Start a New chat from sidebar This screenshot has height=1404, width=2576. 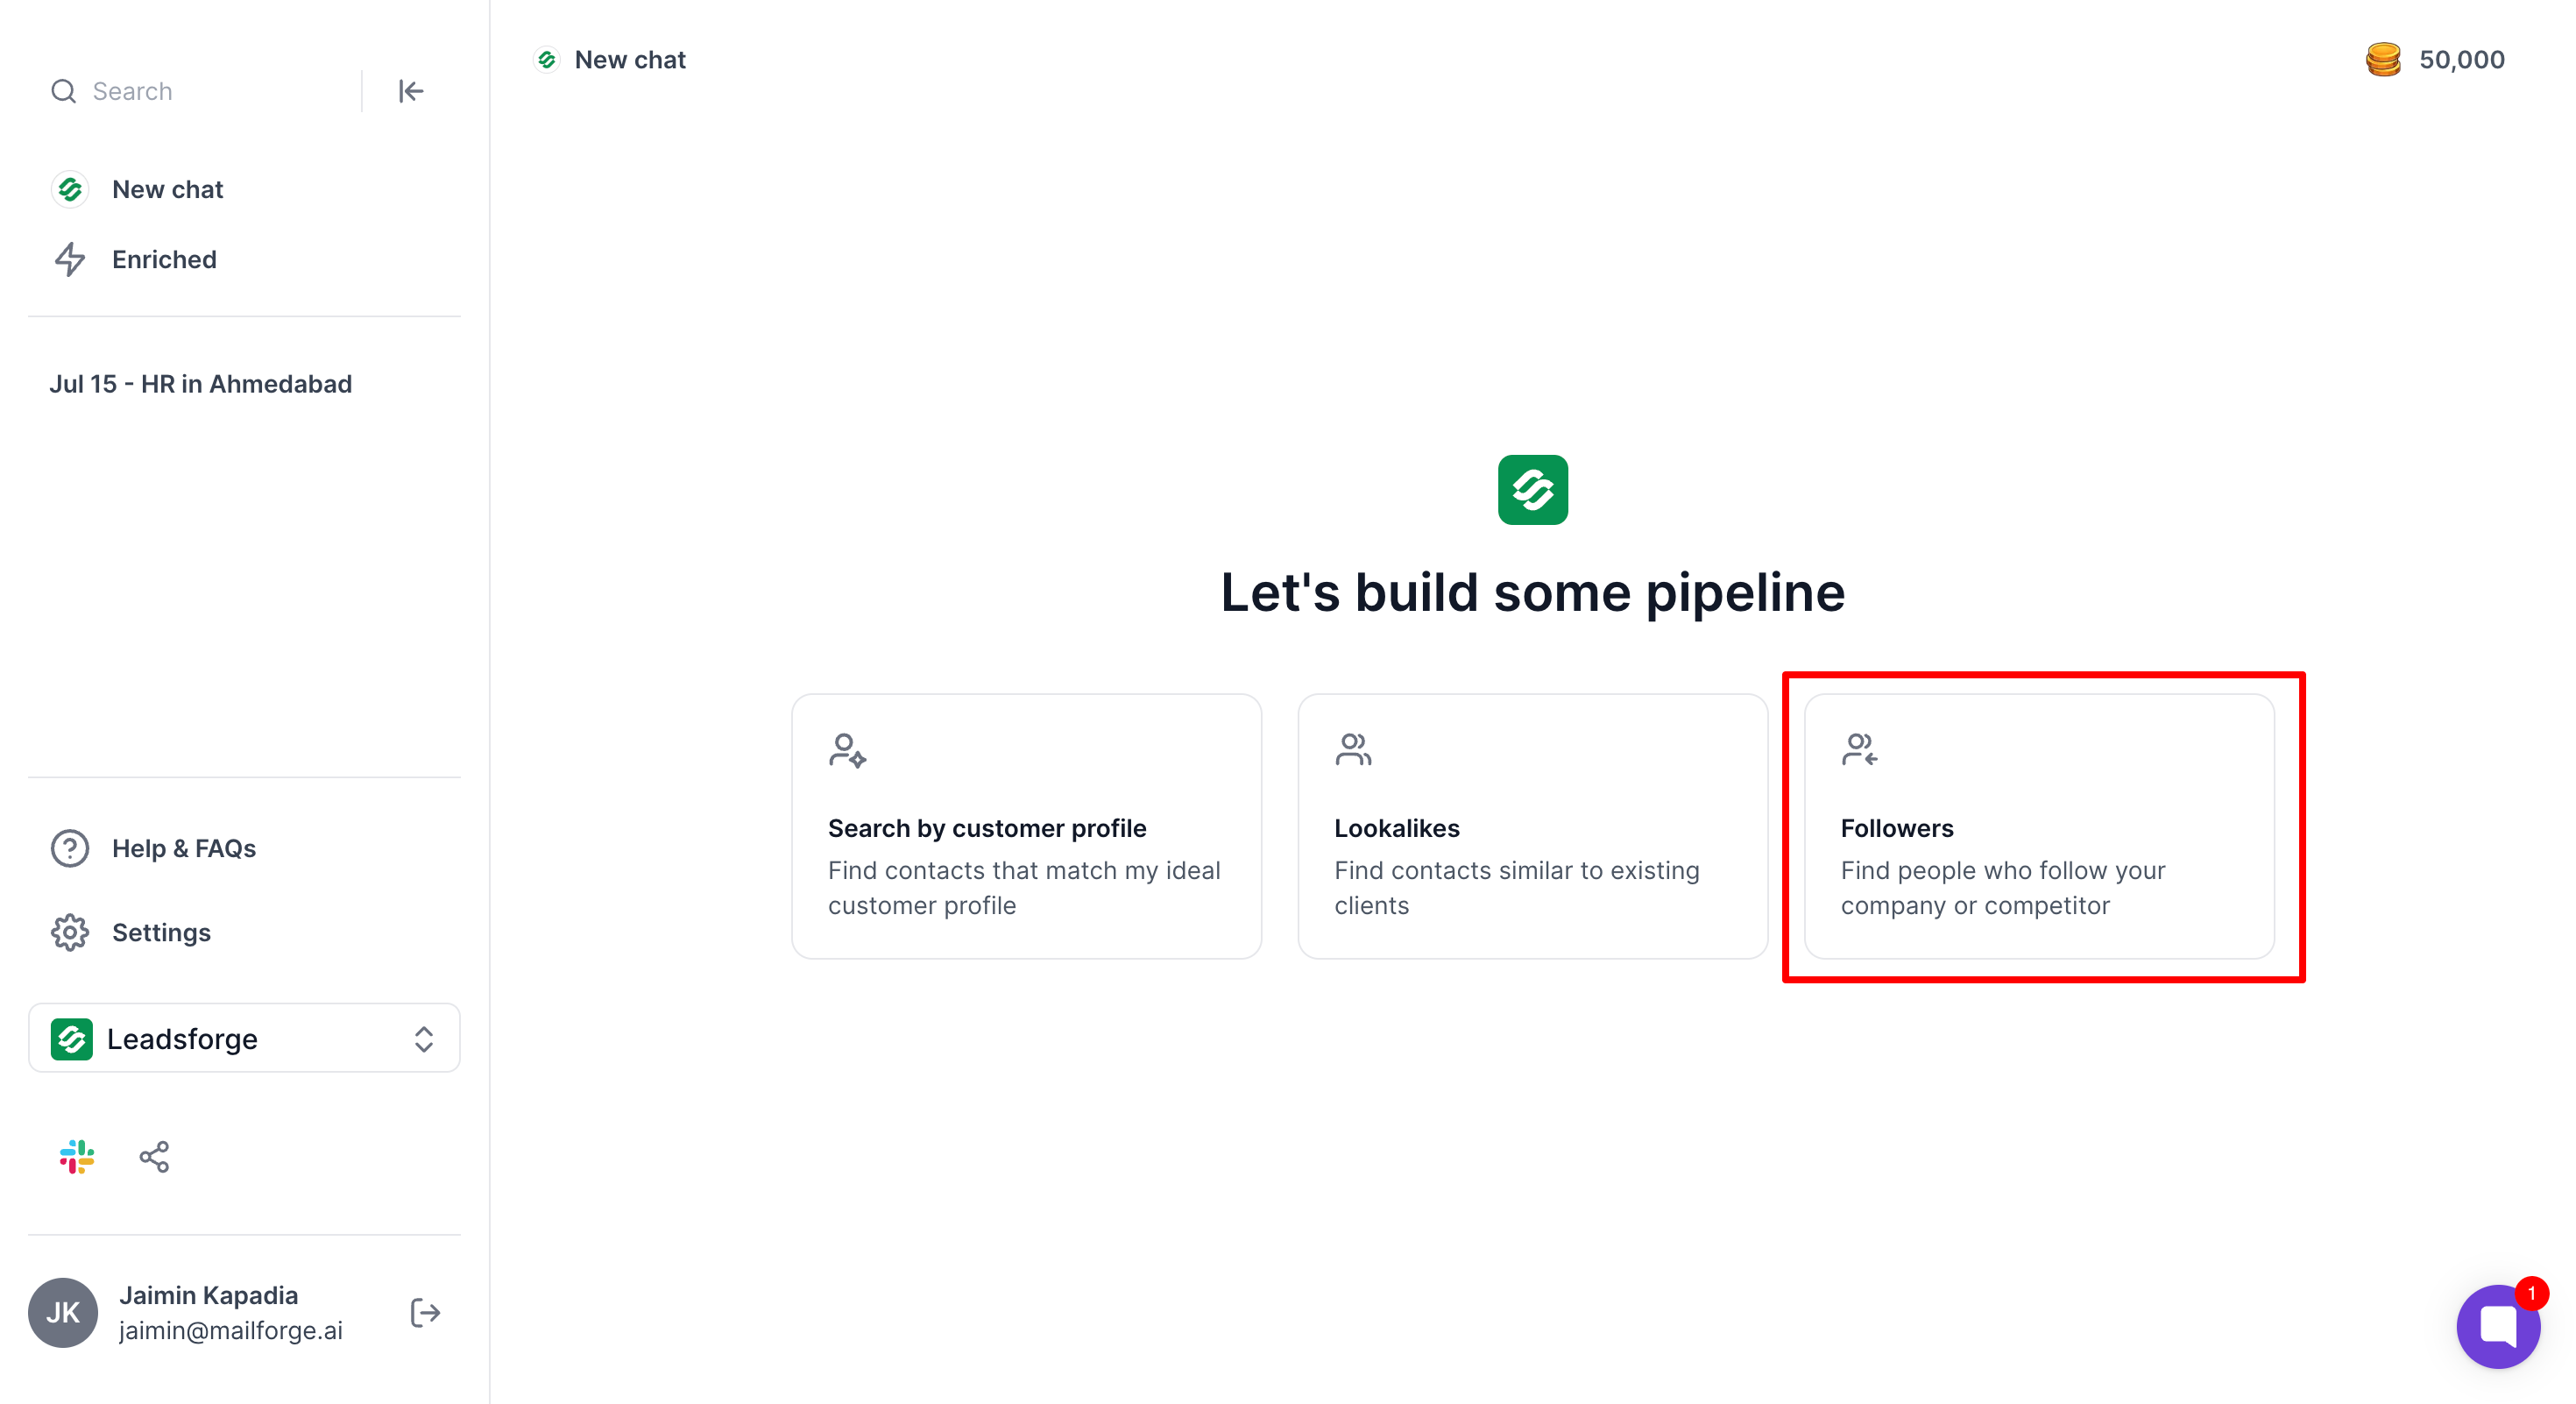[x=167, y=189]
